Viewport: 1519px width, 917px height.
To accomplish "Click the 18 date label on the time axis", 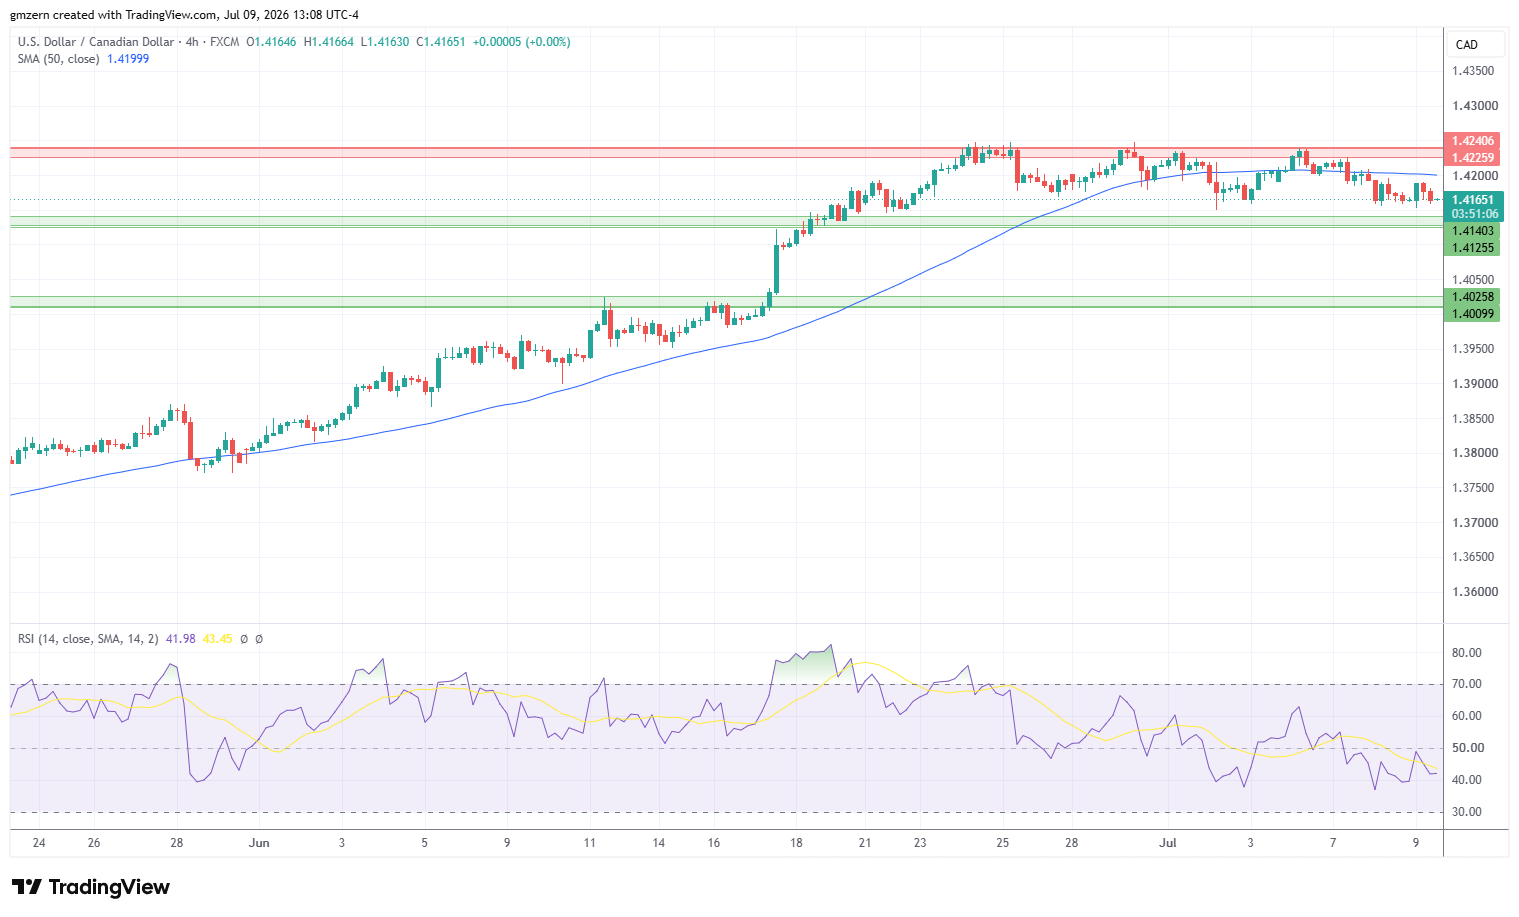I will [x=796, y=843].
